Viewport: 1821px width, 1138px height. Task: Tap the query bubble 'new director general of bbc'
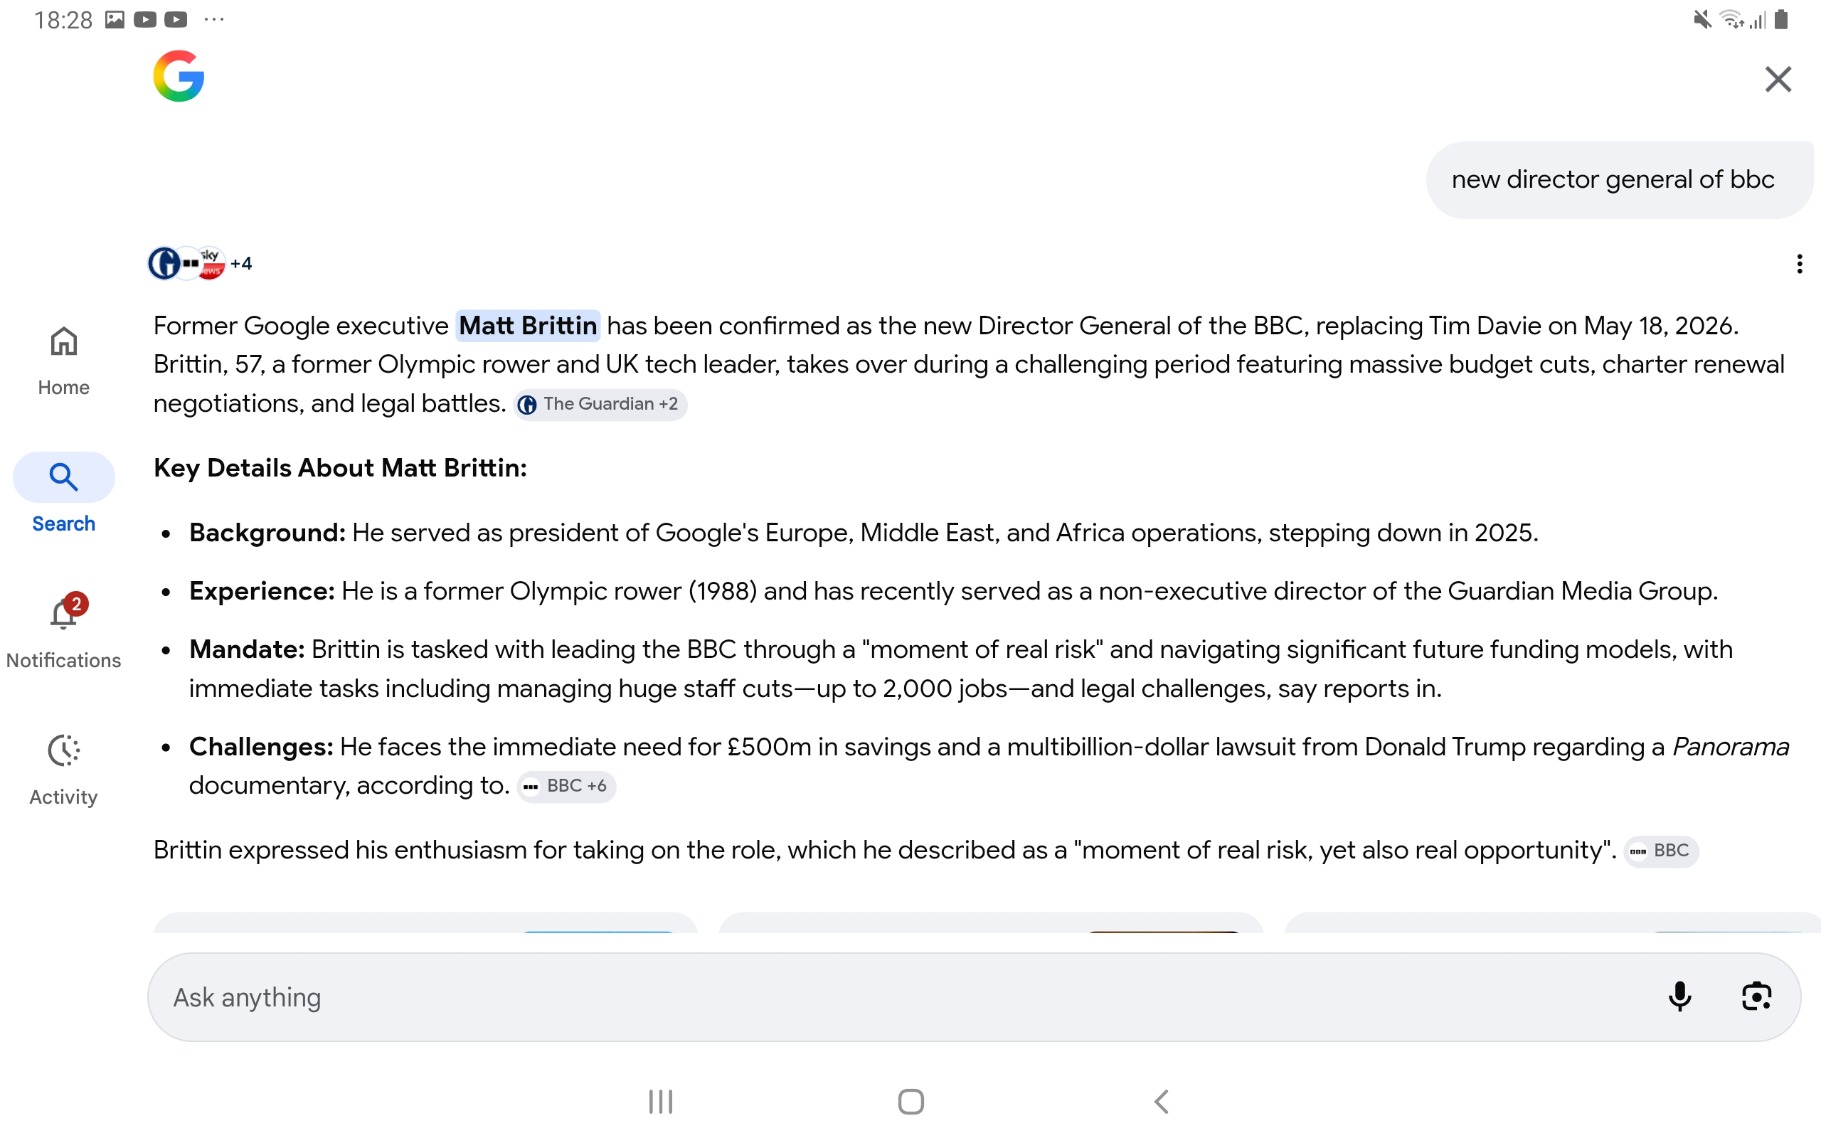click(x=1612, y=180)
